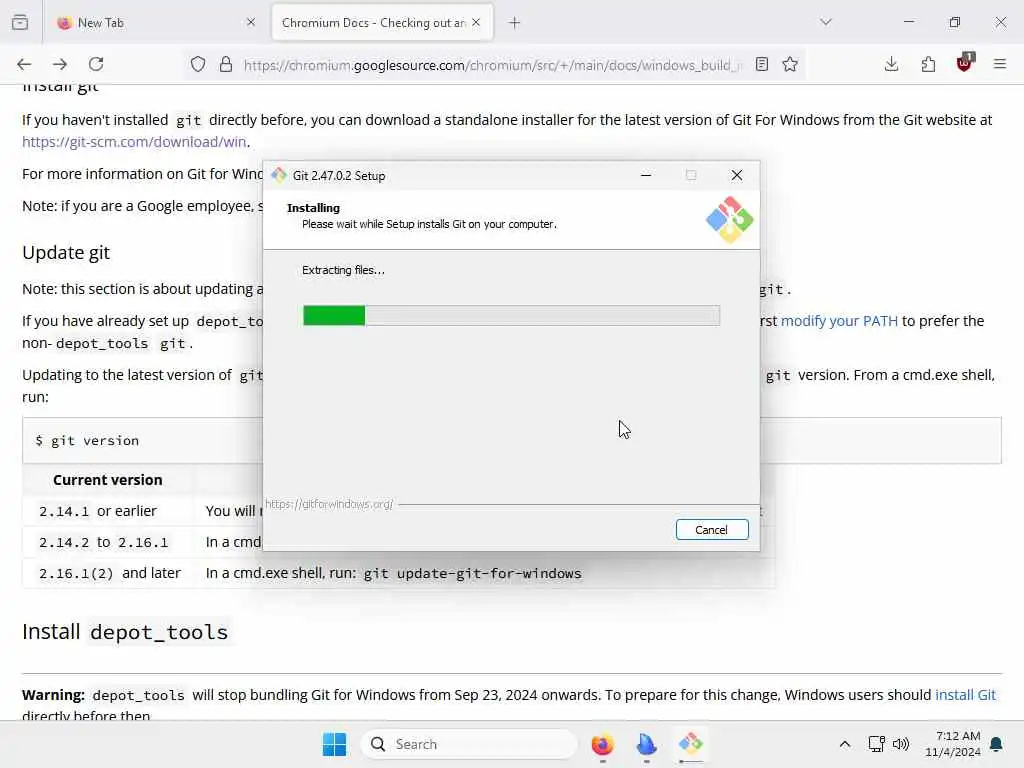This screenshot has width=1024, height=768.
Task: Cancel the Git setup installation
Action: pyautogui.click(x=712, y=530)
